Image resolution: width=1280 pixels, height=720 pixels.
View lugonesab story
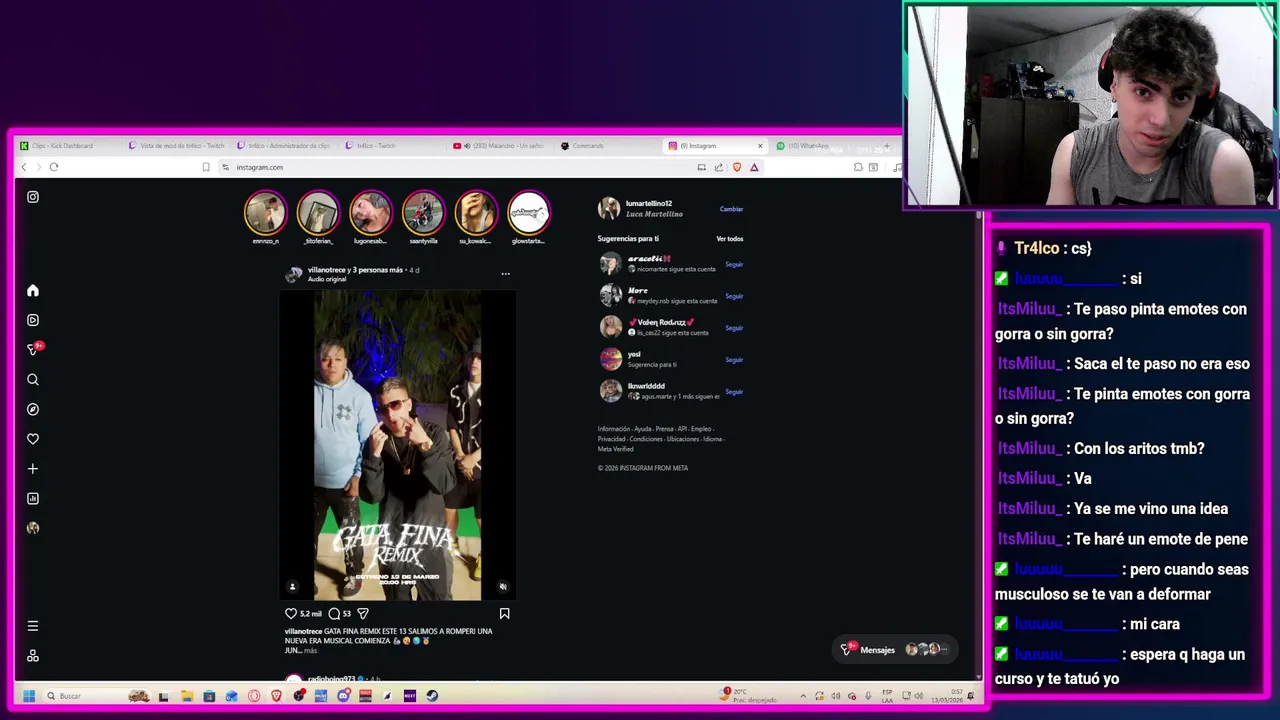(370, 213)
